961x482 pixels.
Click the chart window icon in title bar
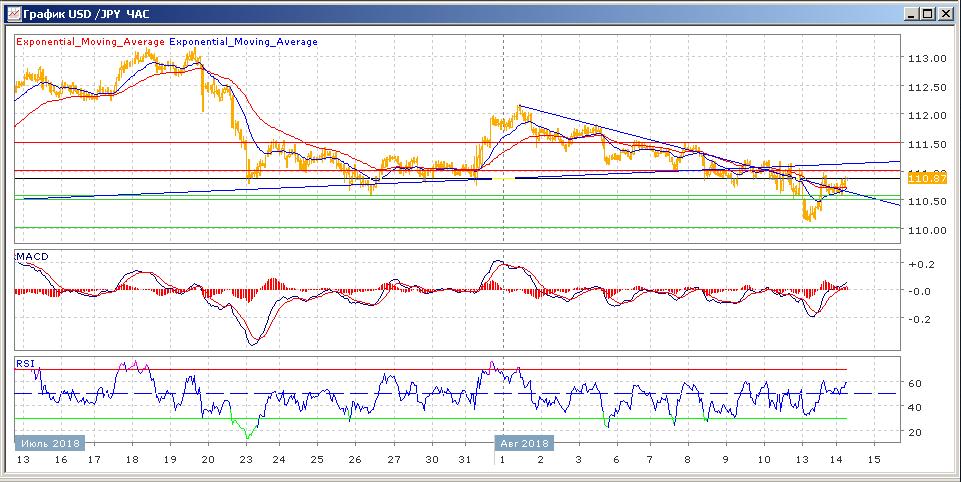[12, 13]
